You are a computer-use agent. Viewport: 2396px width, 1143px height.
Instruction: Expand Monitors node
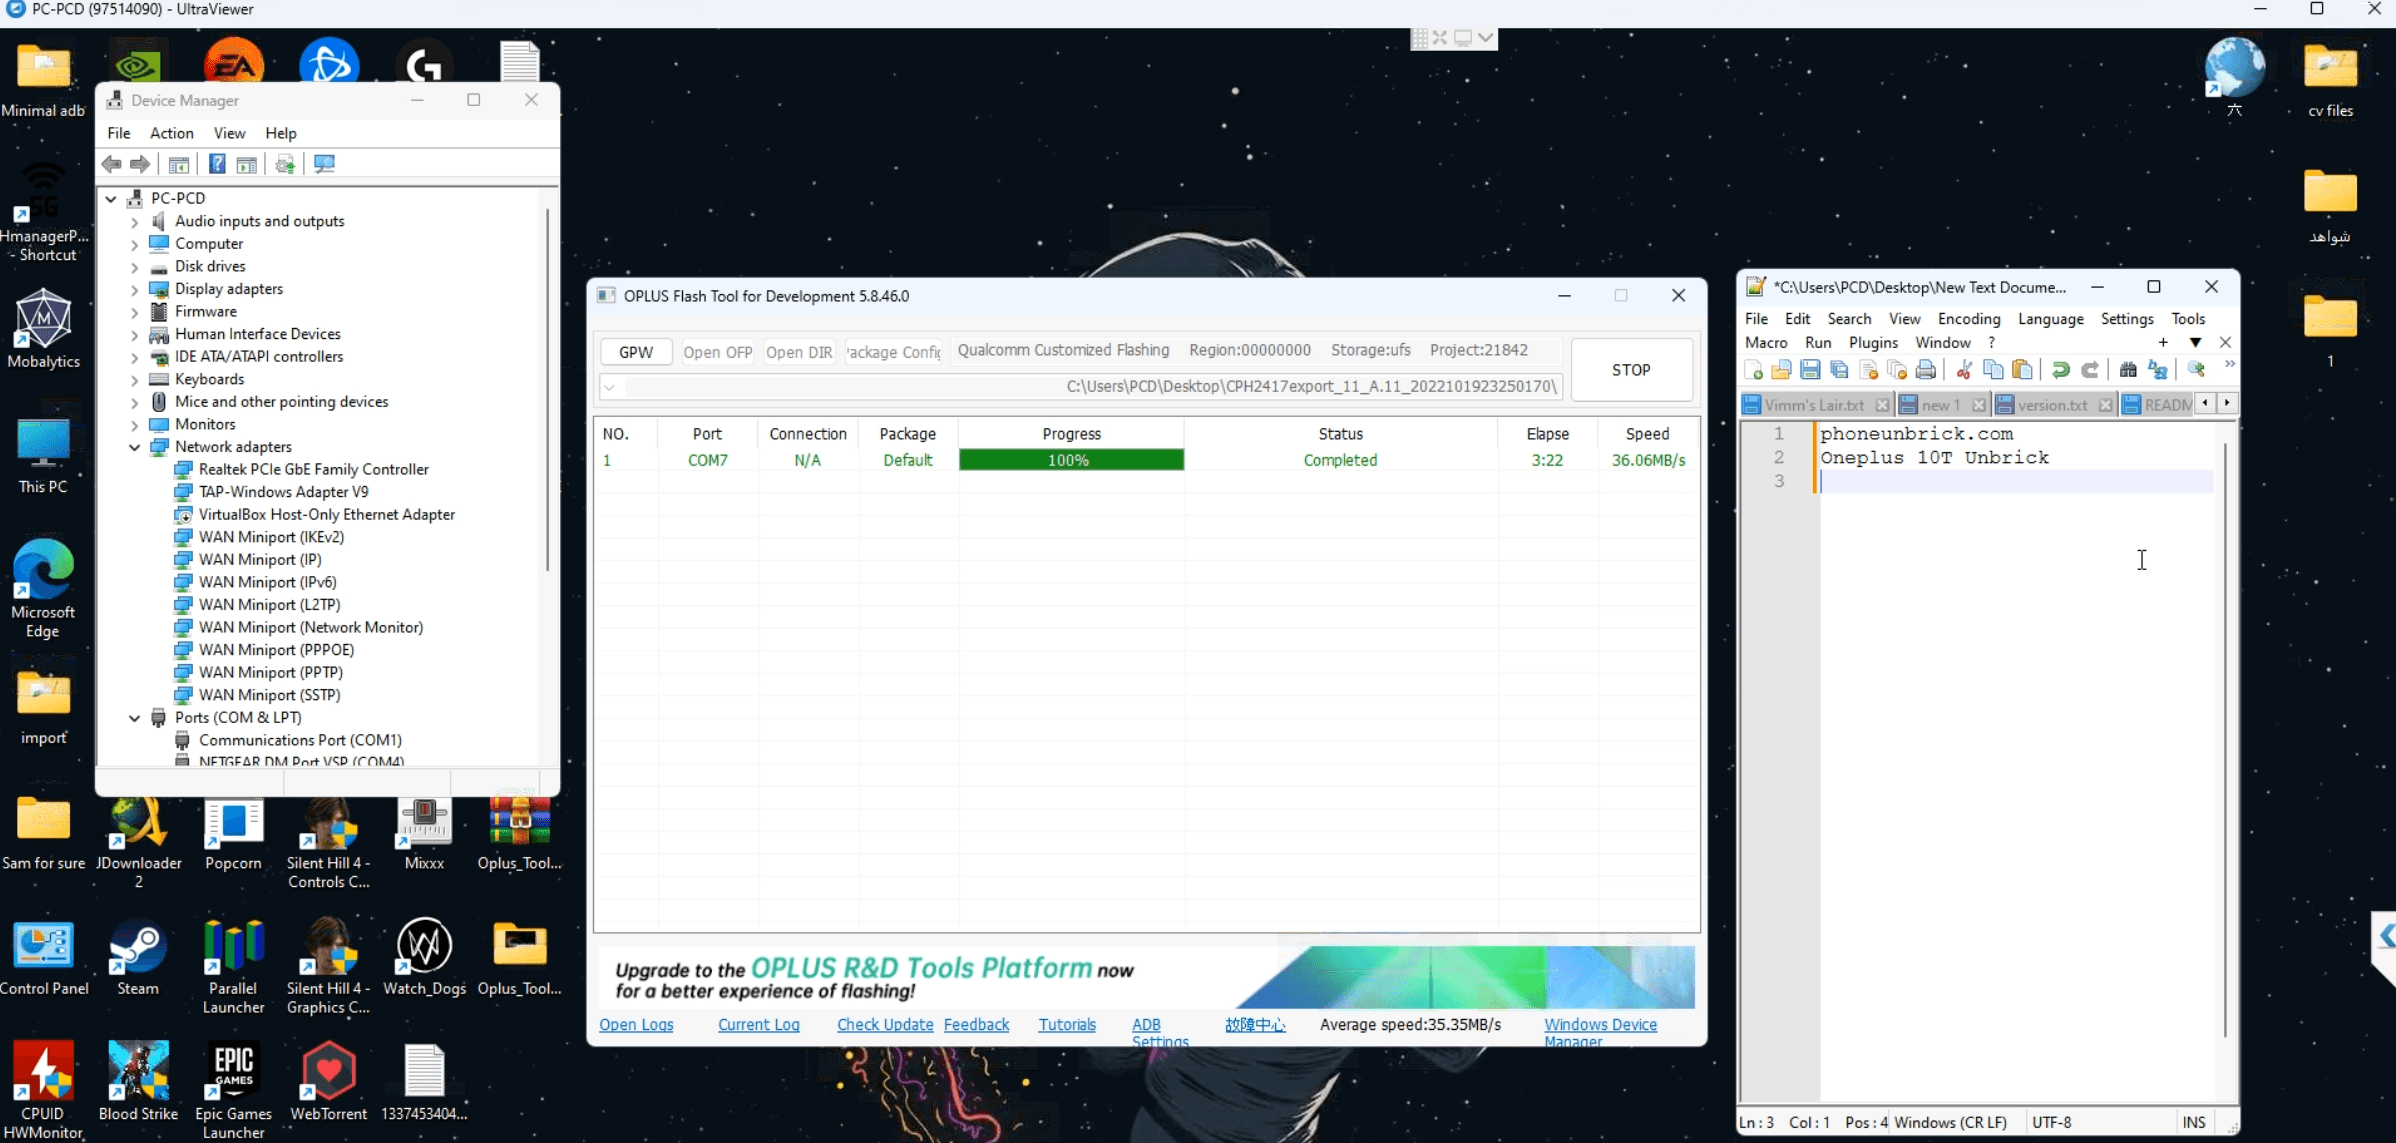coord(135,424)
